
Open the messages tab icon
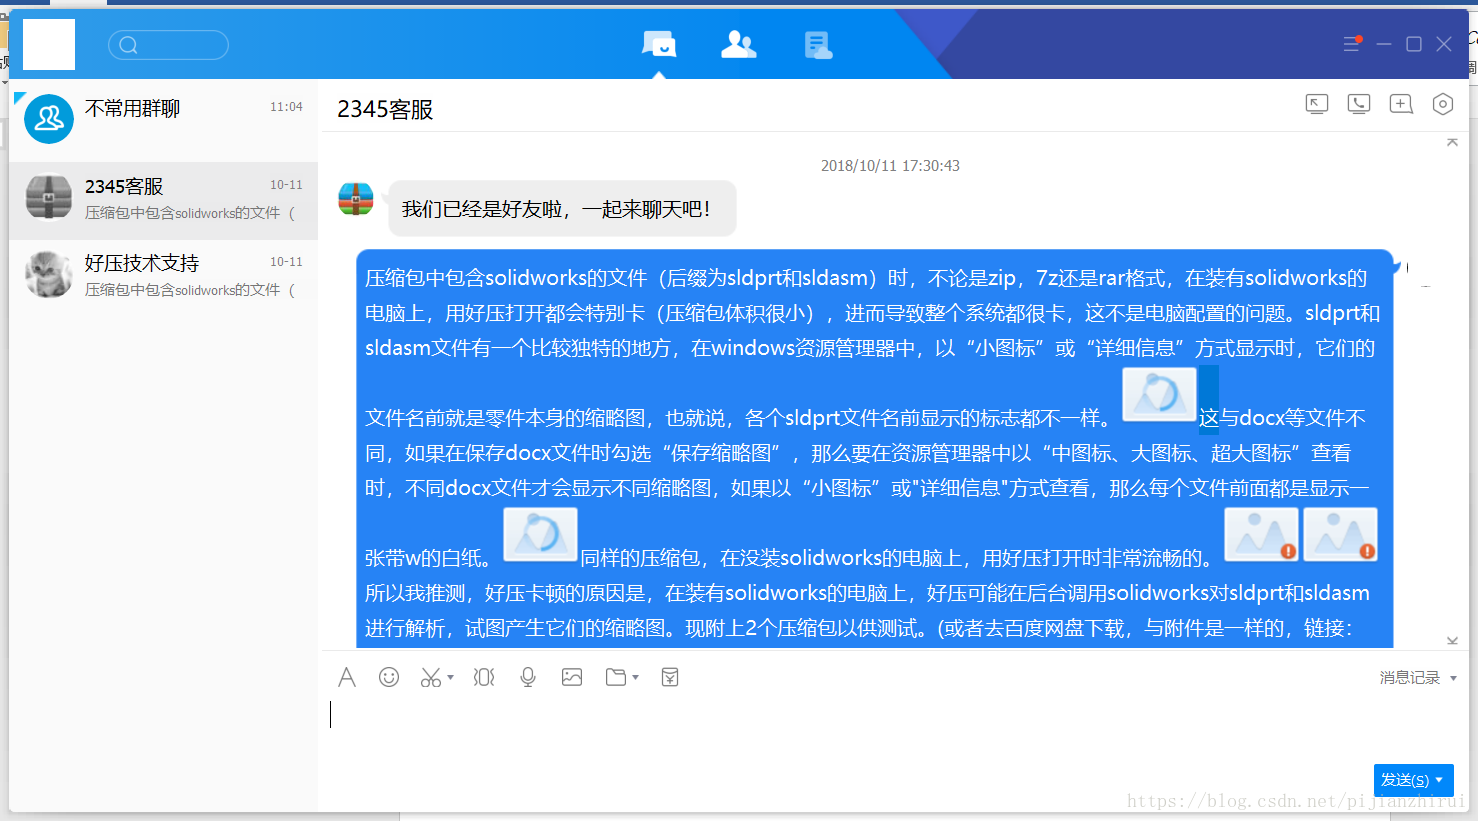[x=659, y=44]
